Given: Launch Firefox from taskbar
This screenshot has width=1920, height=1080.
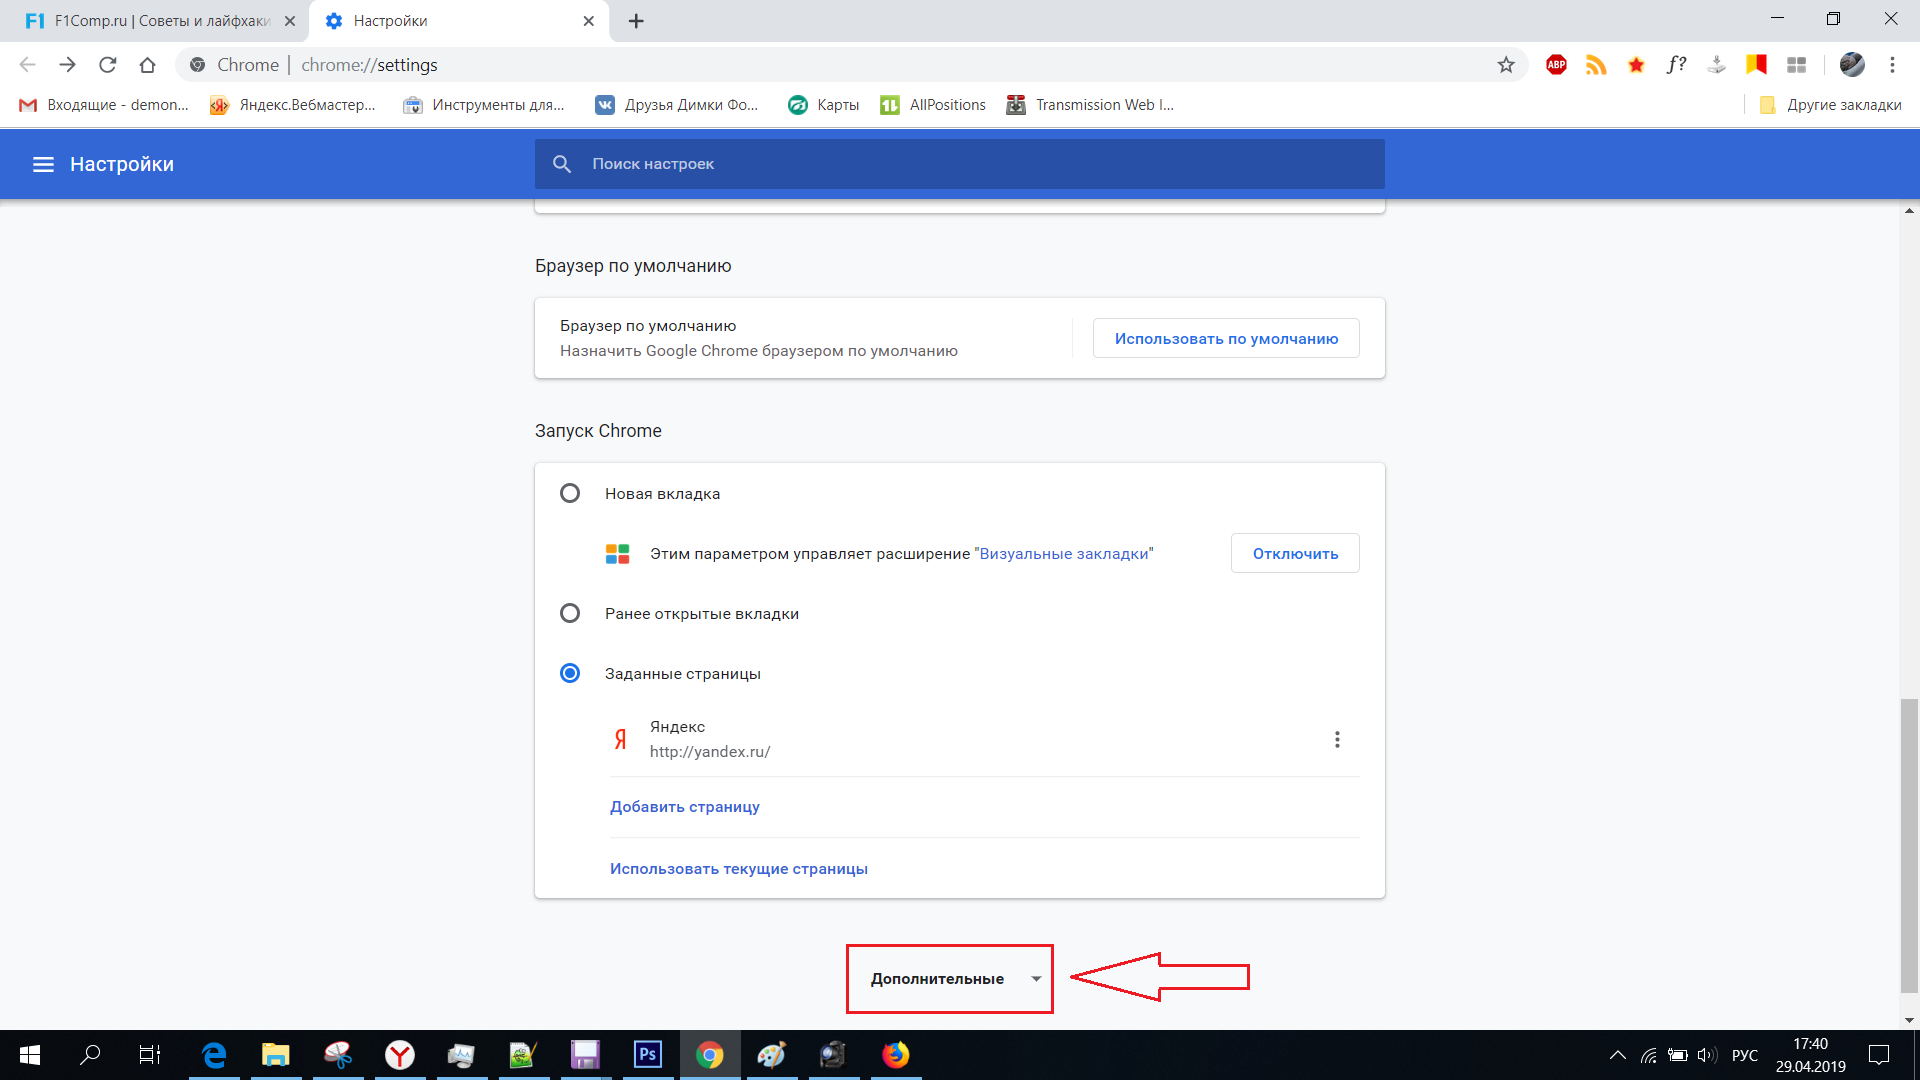Looking at the screenshot, I should tap(896, 1055).
